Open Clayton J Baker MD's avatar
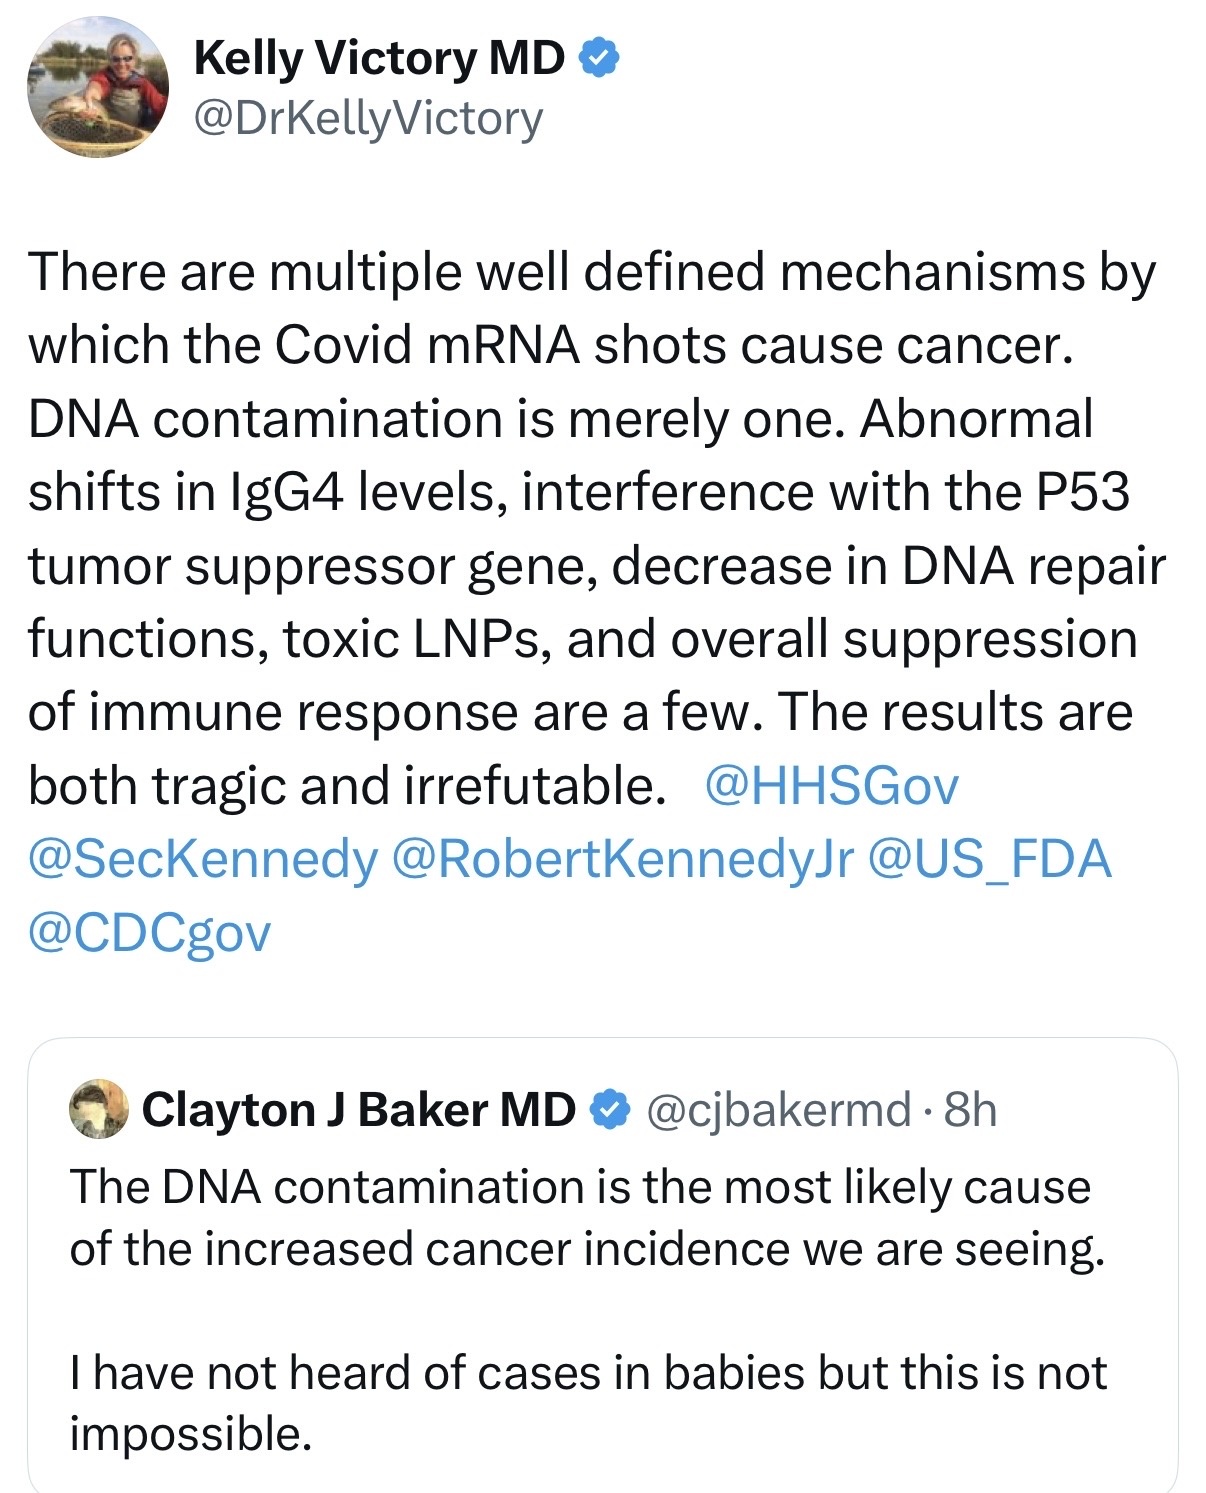The height and width of the screenshot is (1493, 1206). pos(99,1109)
